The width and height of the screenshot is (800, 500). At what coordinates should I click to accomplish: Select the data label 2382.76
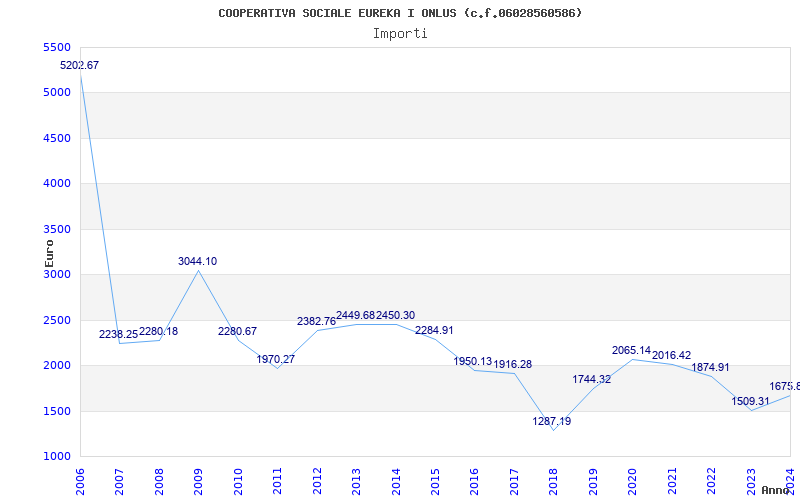pos(316,321)
